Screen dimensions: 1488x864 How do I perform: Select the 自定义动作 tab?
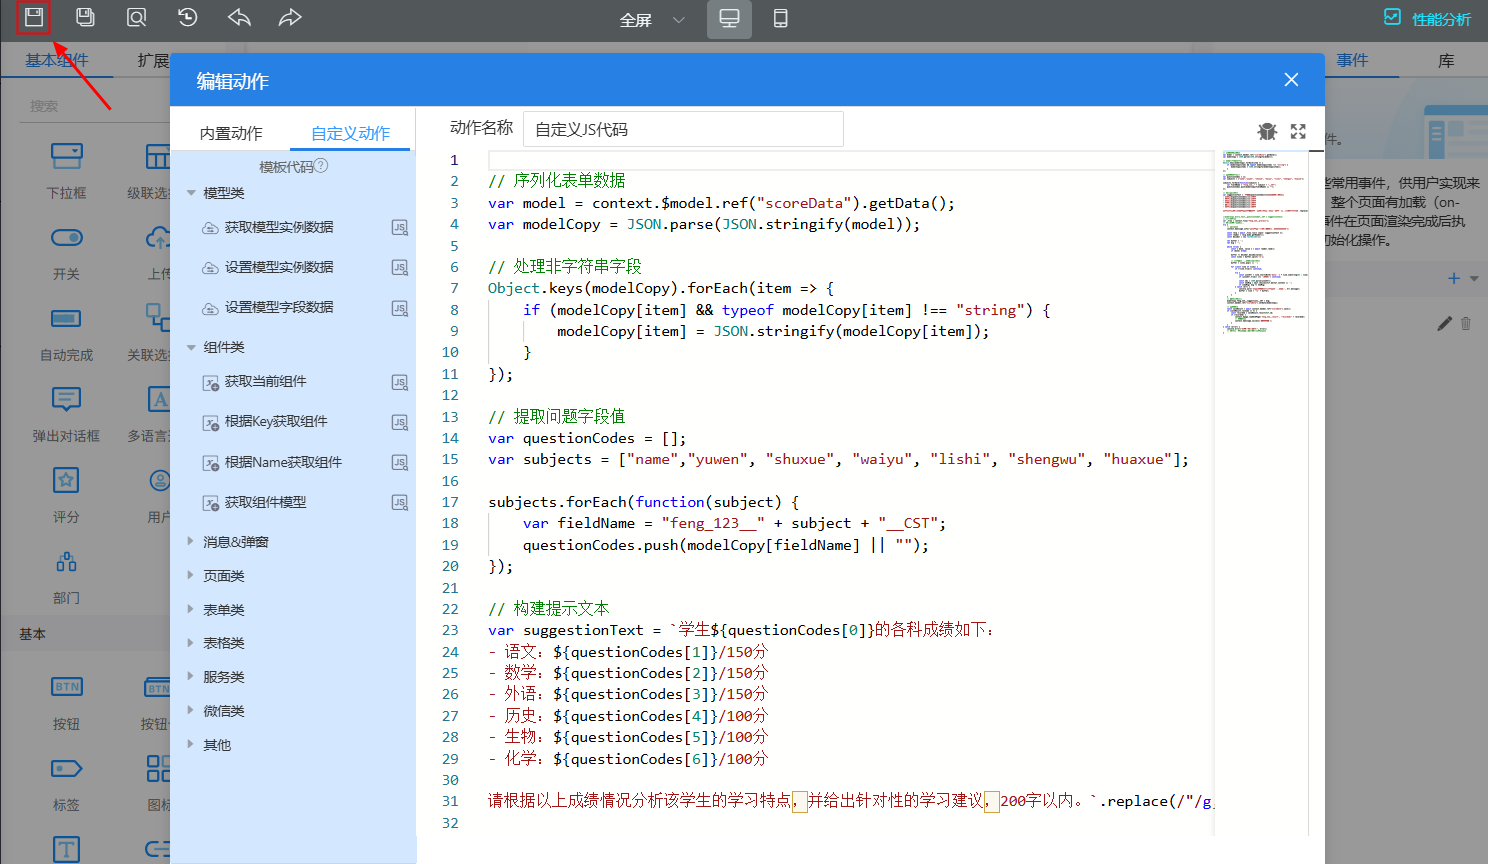click(x=350, y=133)
